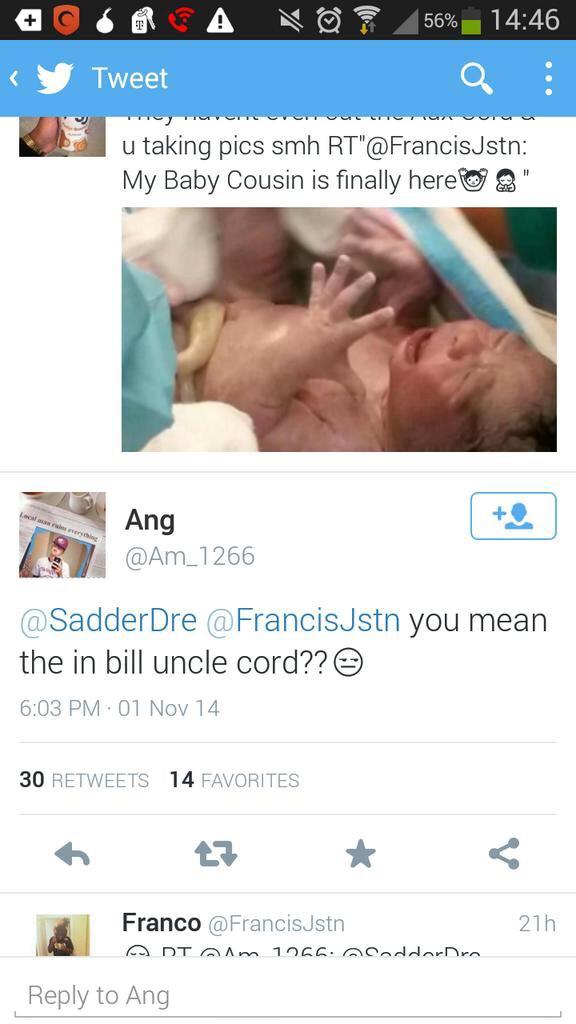
Task: Tap the Reply to Ang text field
Action: click(288, 996)
